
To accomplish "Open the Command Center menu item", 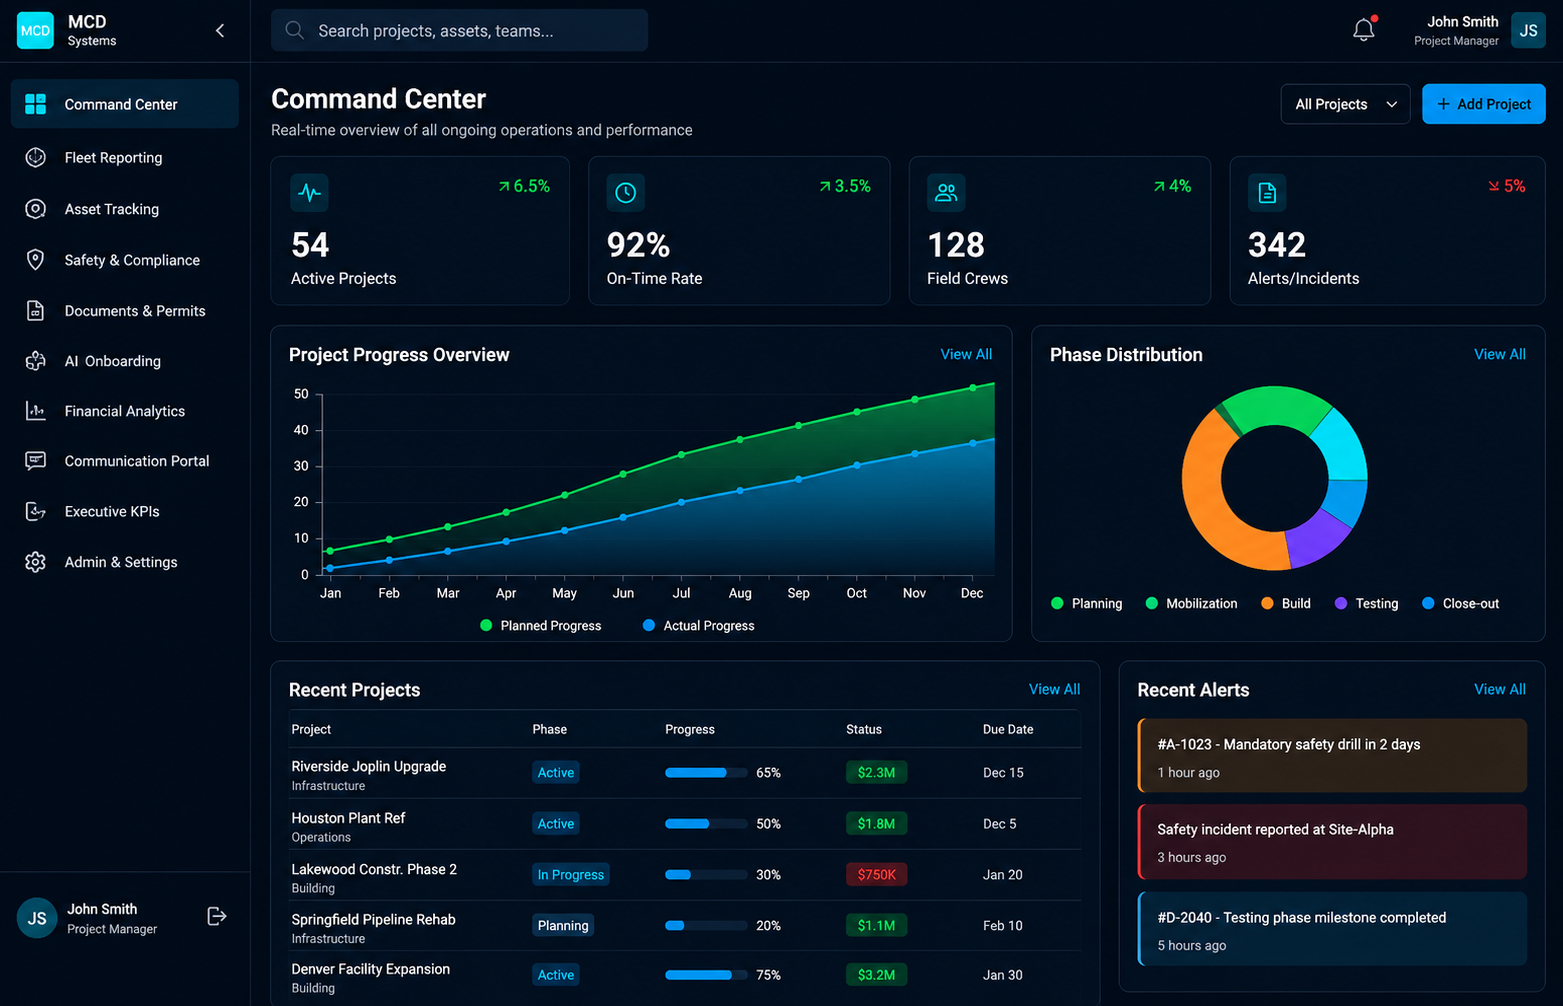I will (x=125, y=104).
